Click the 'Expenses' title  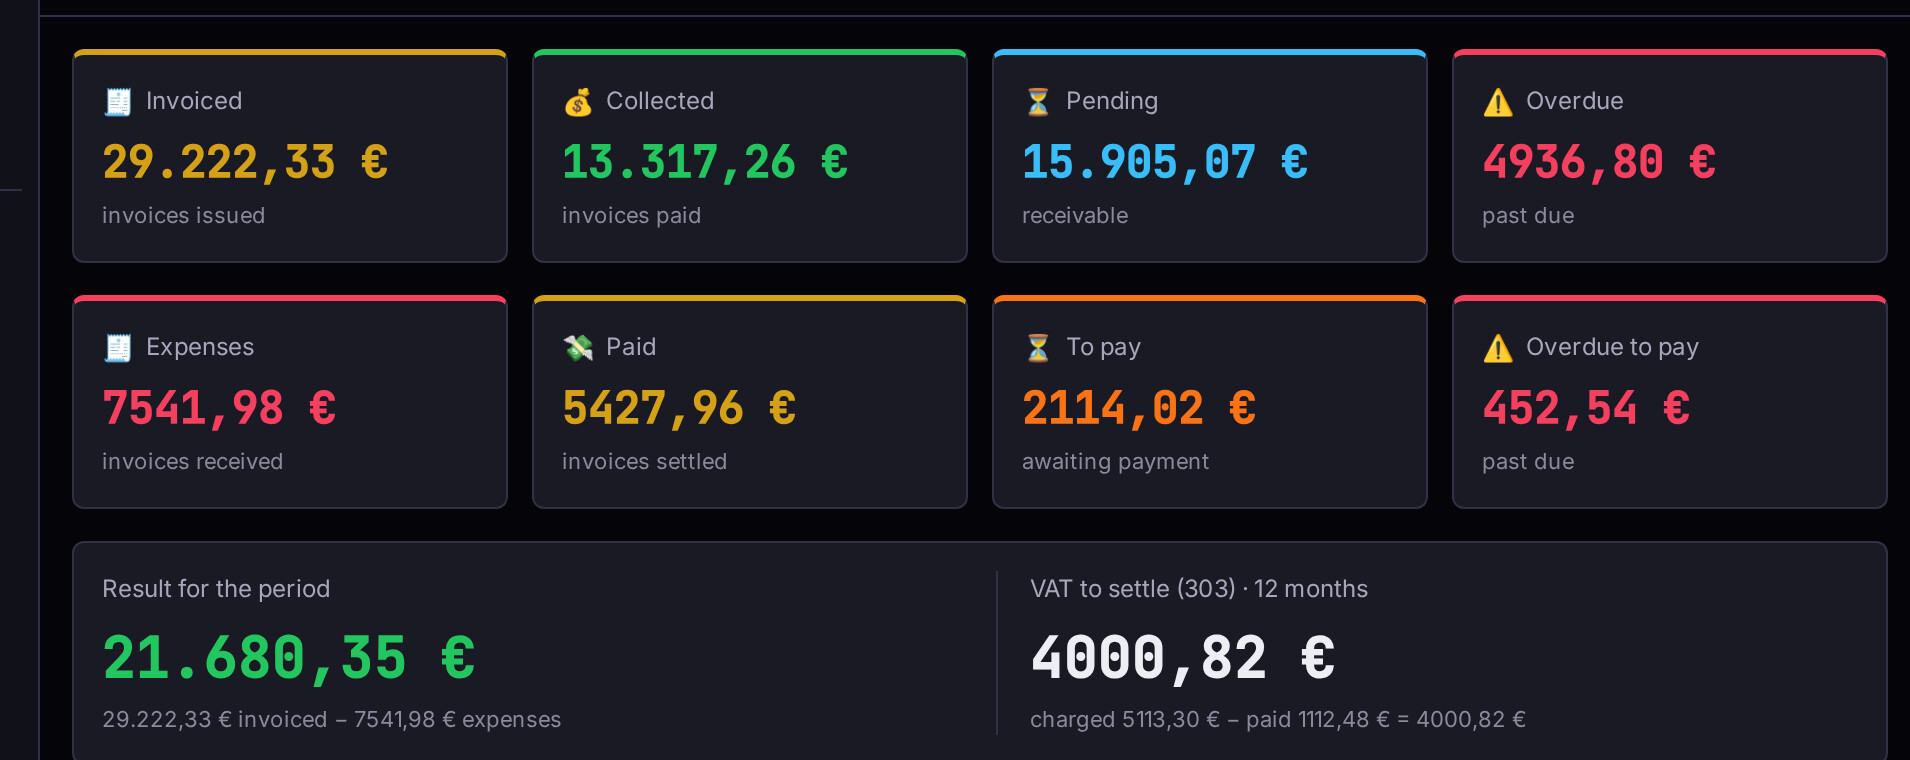point(200,347)
